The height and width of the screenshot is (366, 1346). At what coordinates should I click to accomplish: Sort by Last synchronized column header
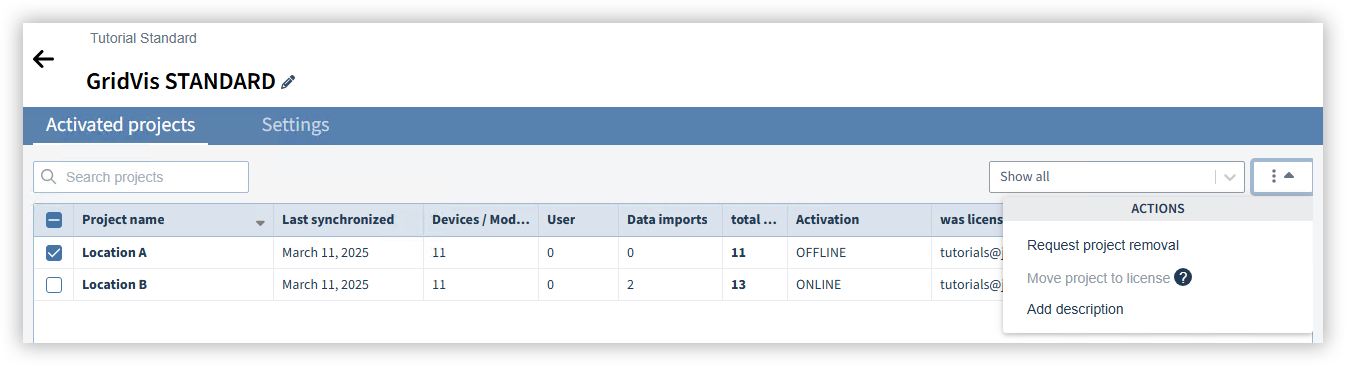(x=338, y=220)
